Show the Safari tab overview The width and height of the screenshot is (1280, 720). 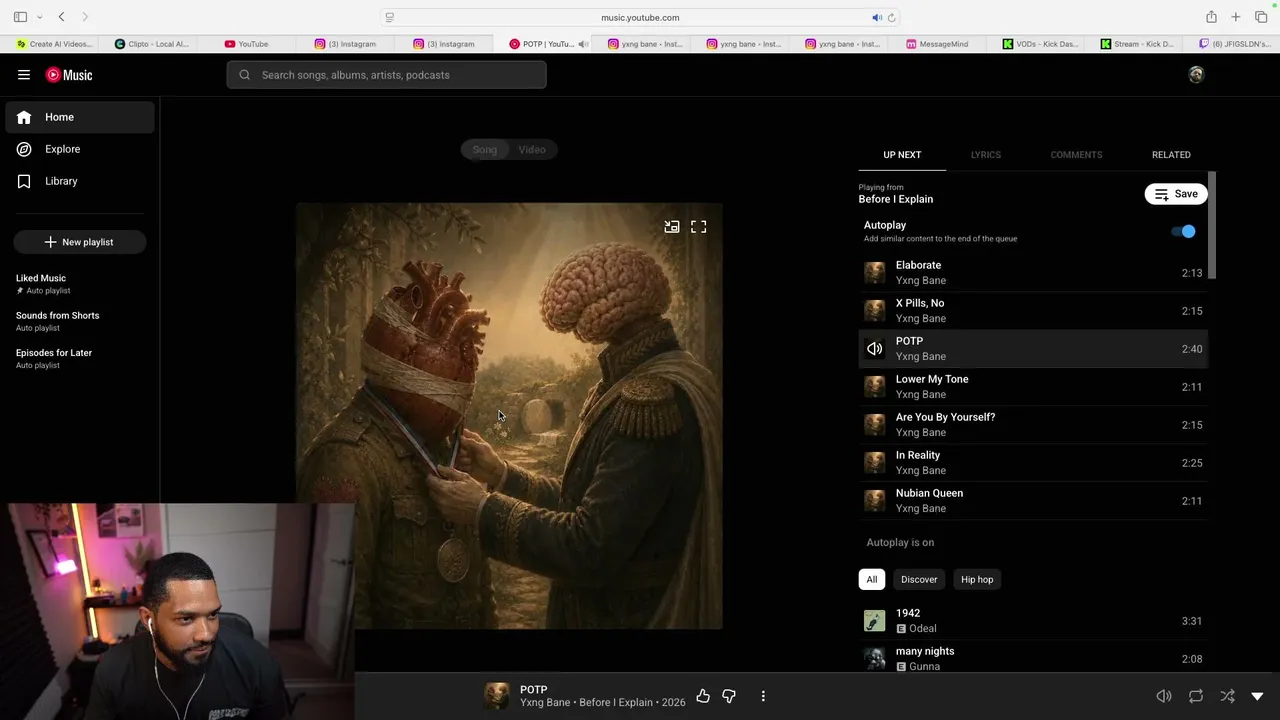(x=1261, y=17)
